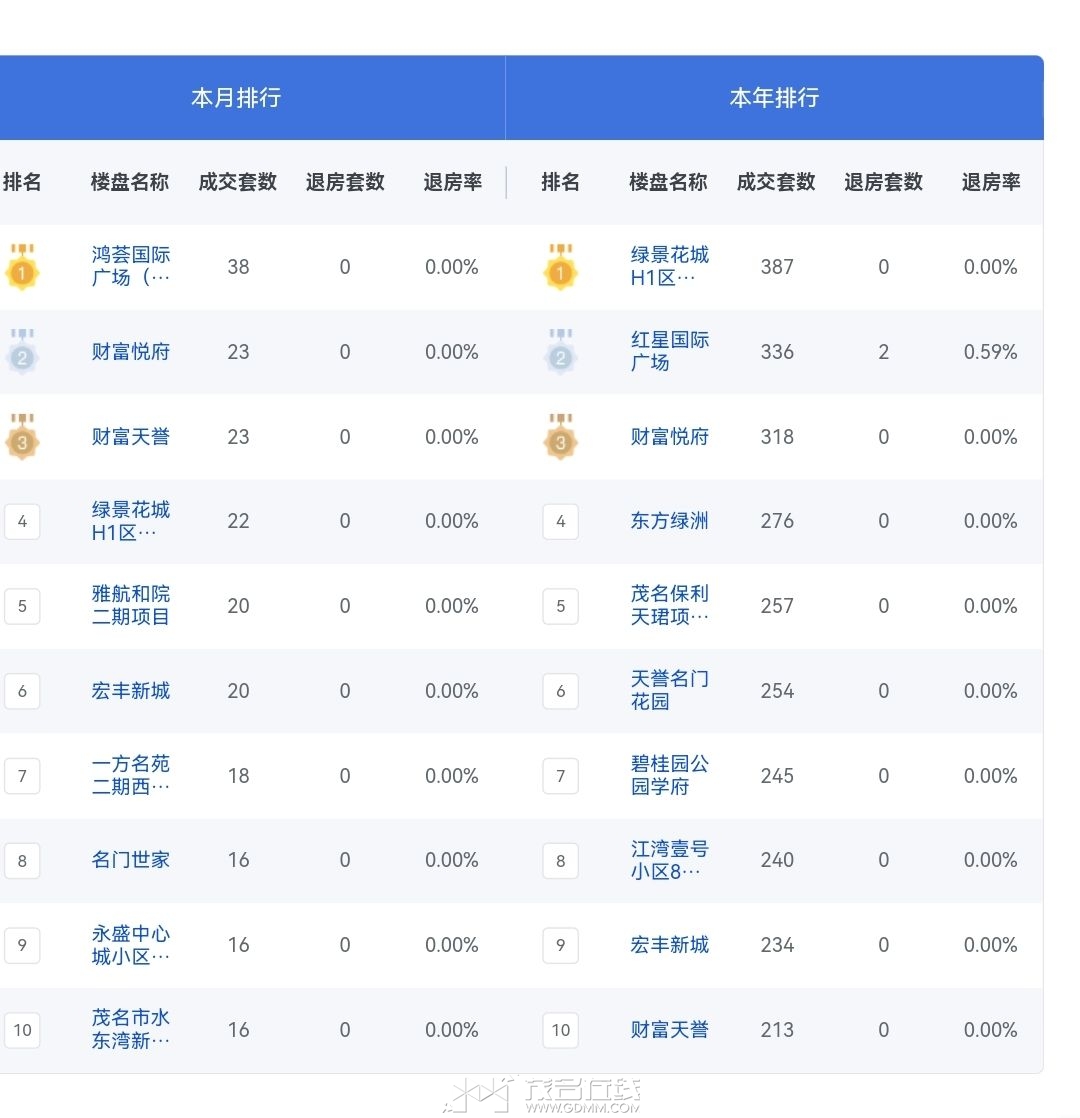Image resolution: width=1080 pixels, height=1118 pixels.
Task: Click the silver rank 2 medal in monthly ranking
Action: click(22, 353)
